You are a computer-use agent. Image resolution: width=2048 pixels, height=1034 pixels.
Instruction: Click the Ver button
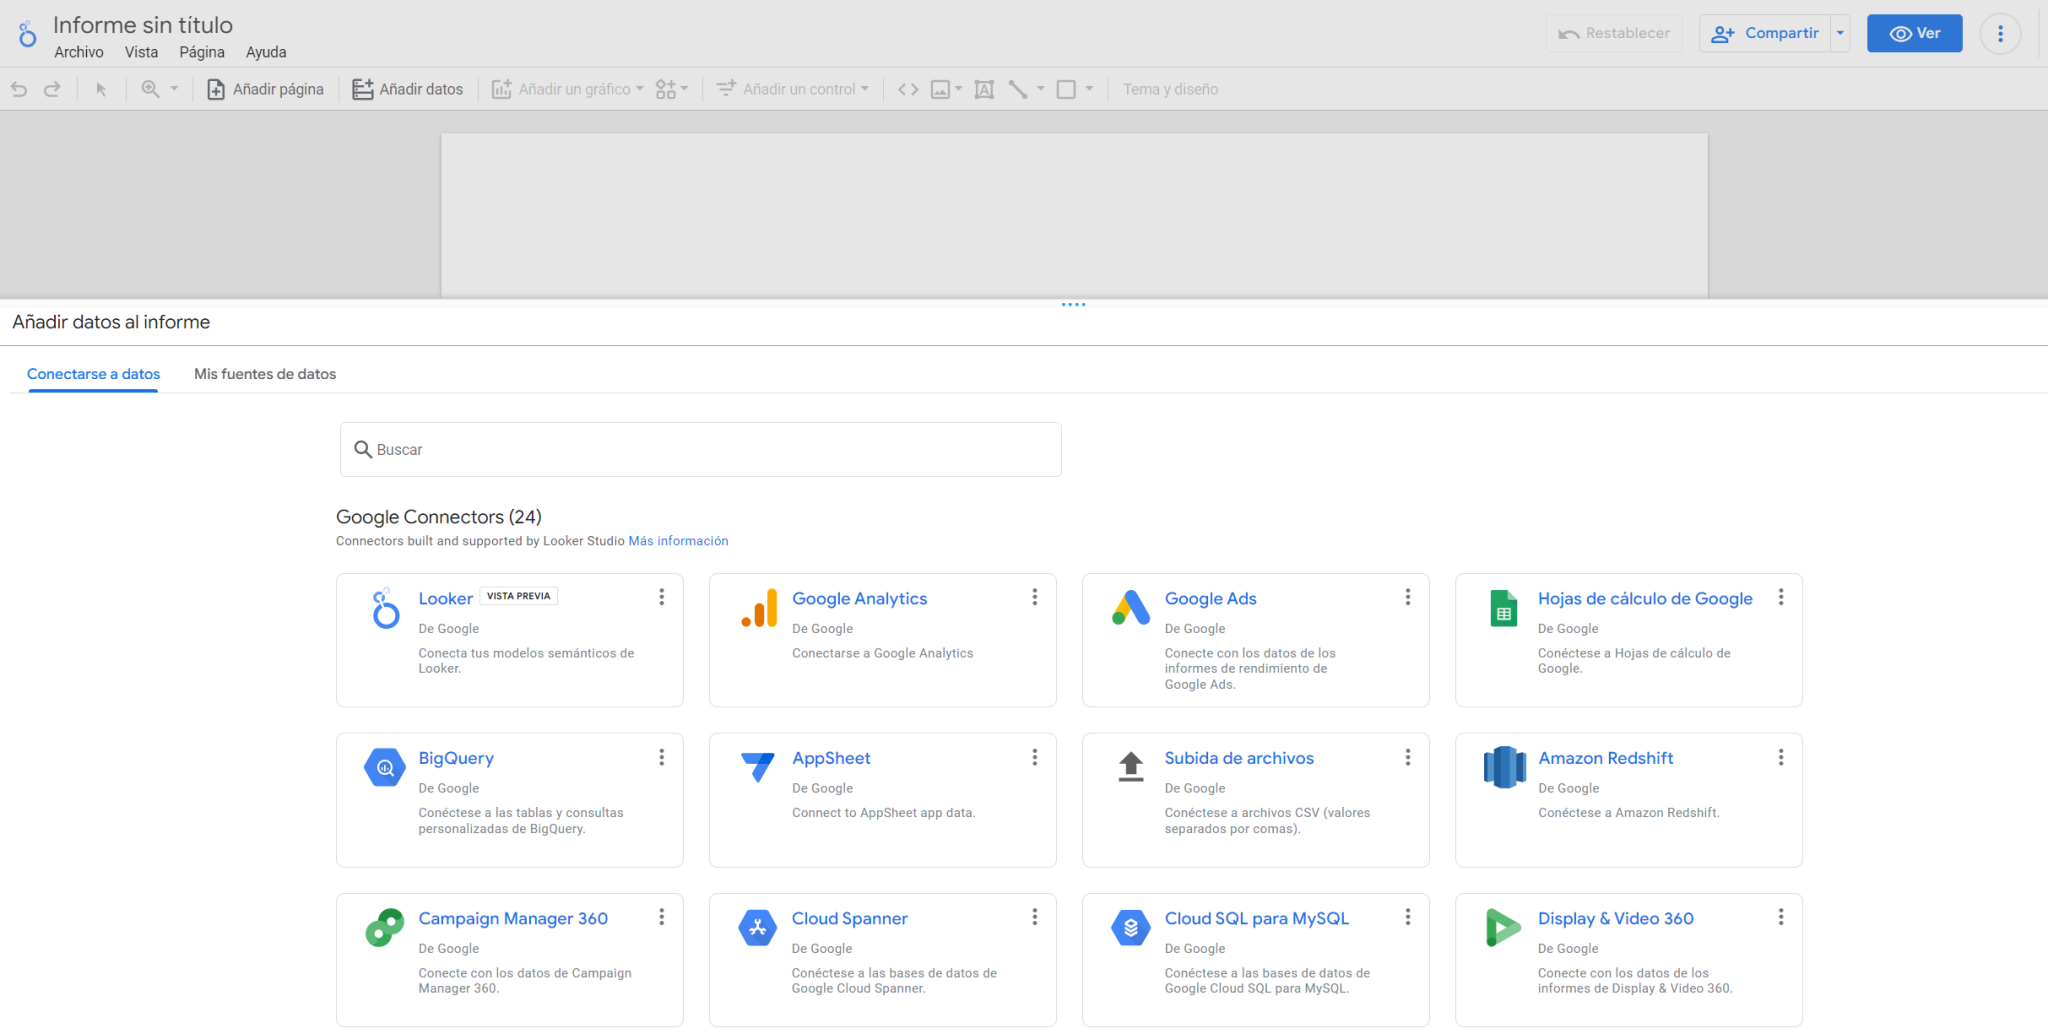point(1914,33)
